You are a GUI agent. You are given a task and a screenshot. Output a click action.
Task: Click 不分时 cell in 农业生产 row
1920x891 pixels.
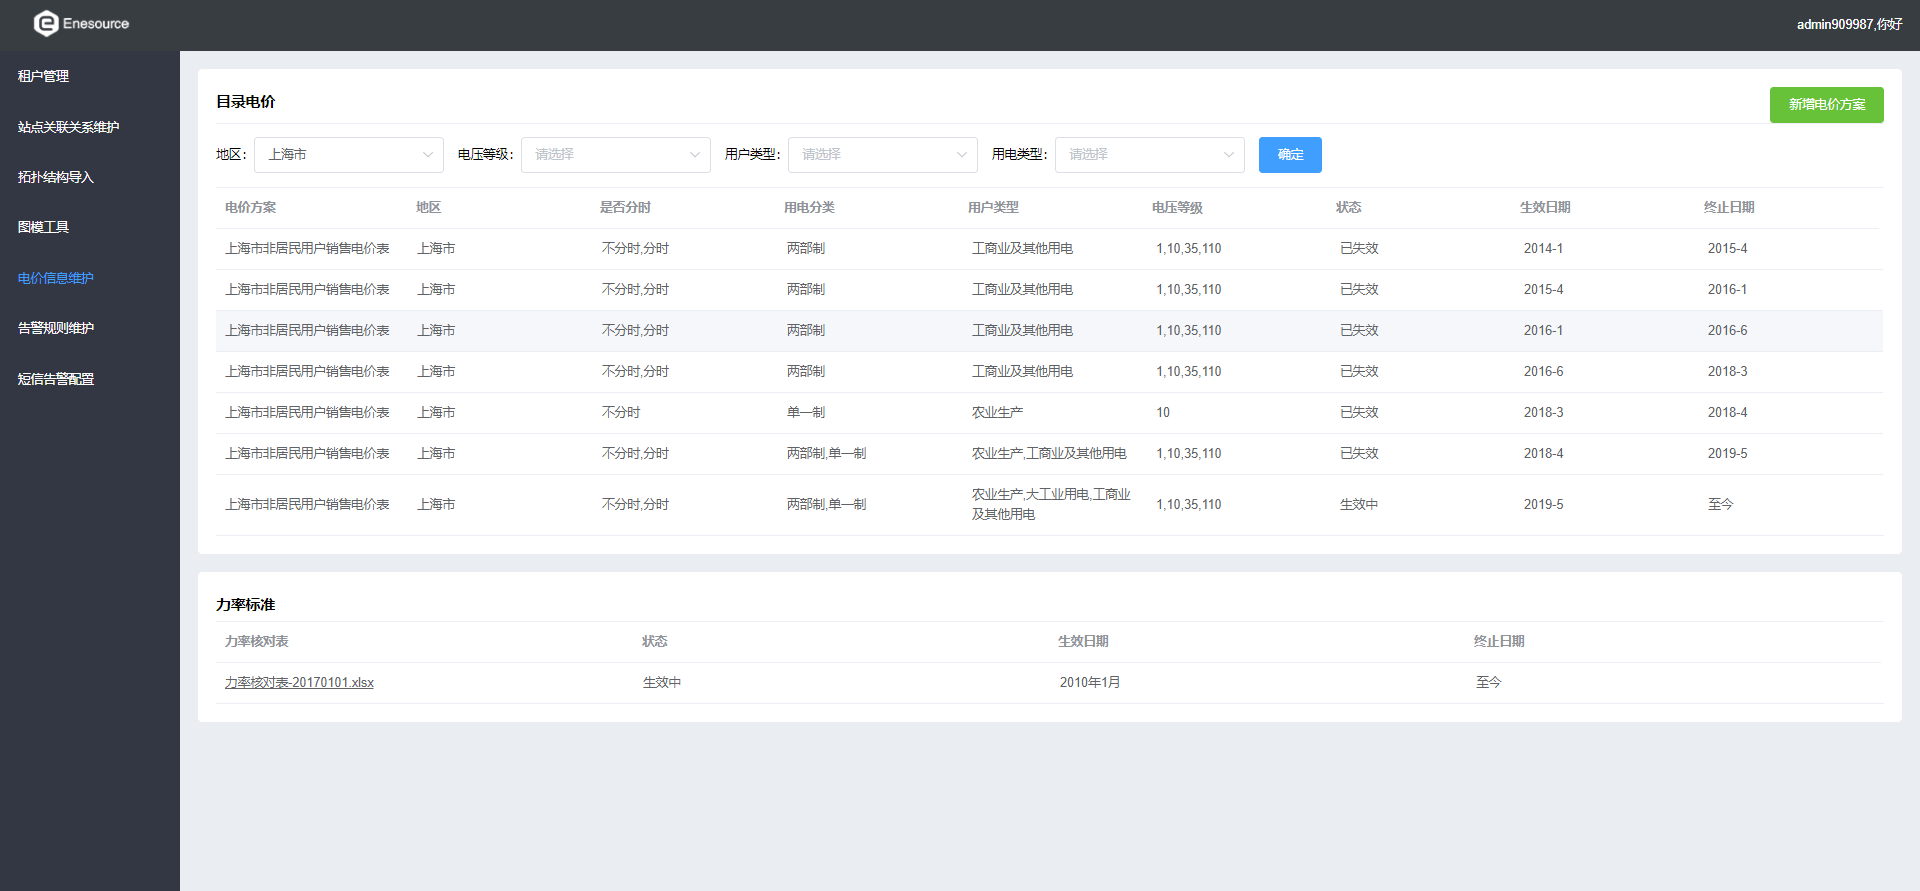[620, 412]
